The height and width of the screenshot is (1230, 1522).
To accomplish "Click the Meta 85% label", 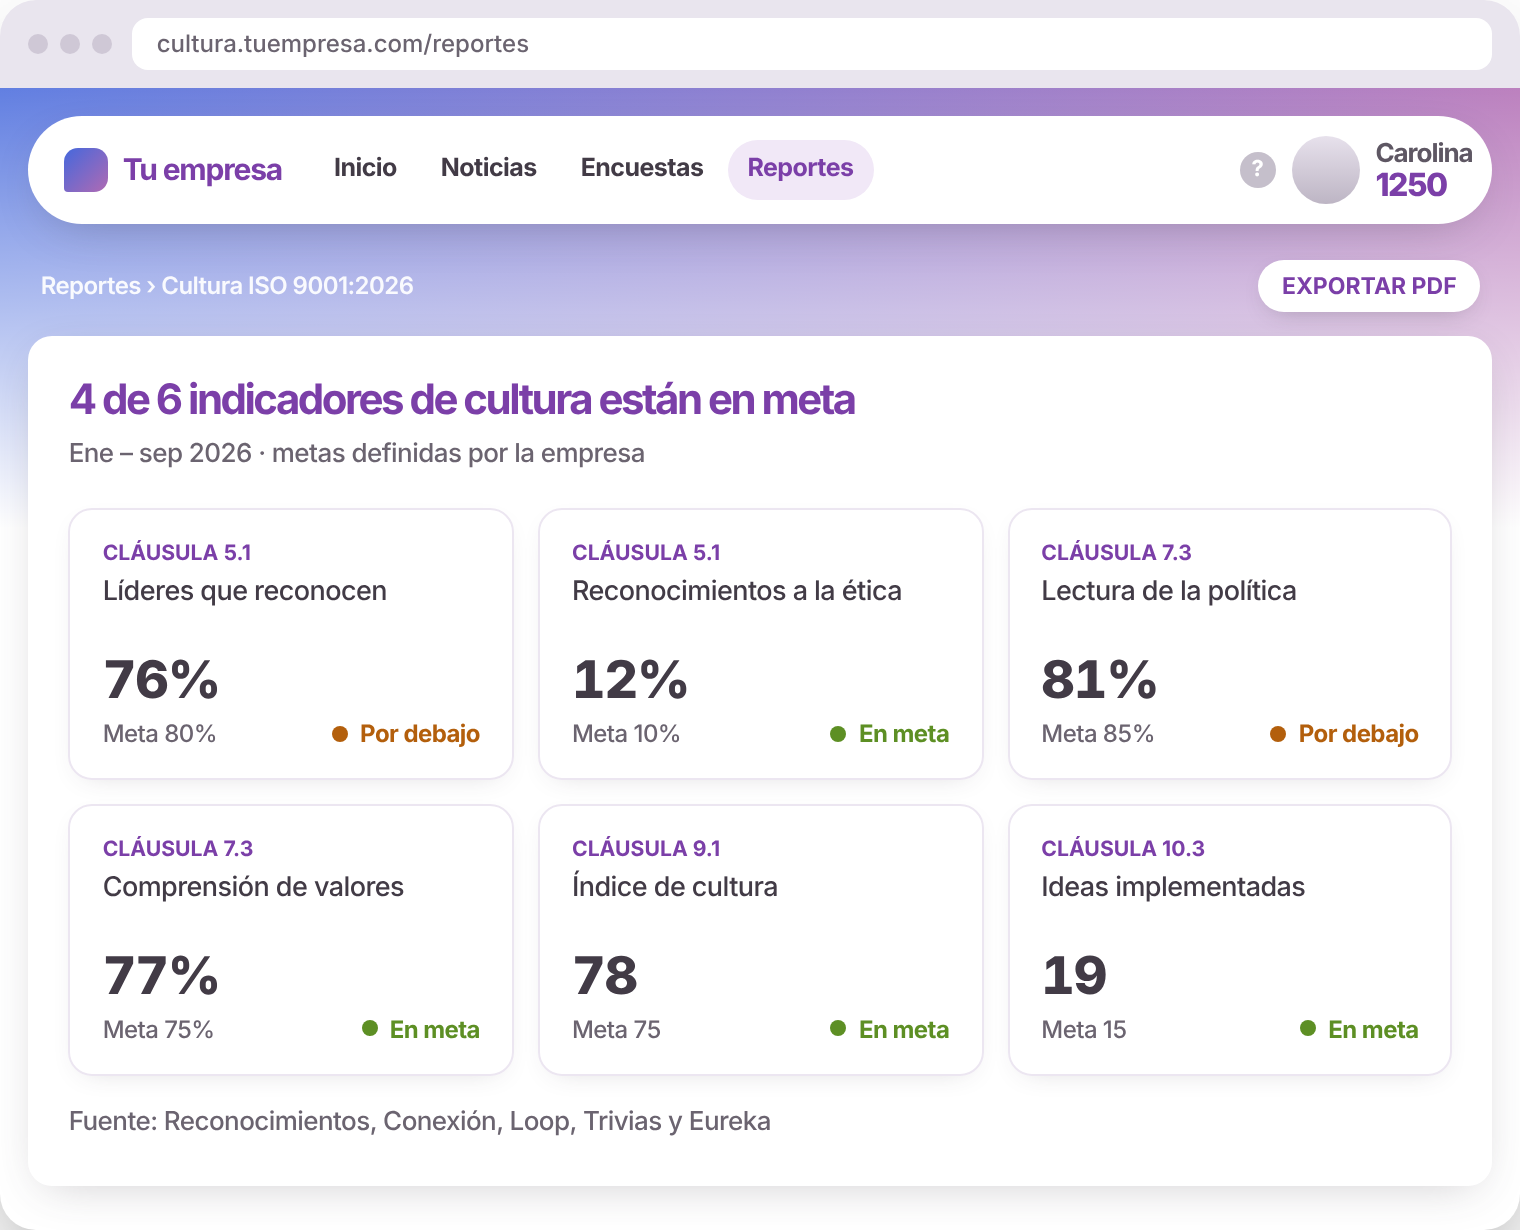I will click(x=1098, y=734).
